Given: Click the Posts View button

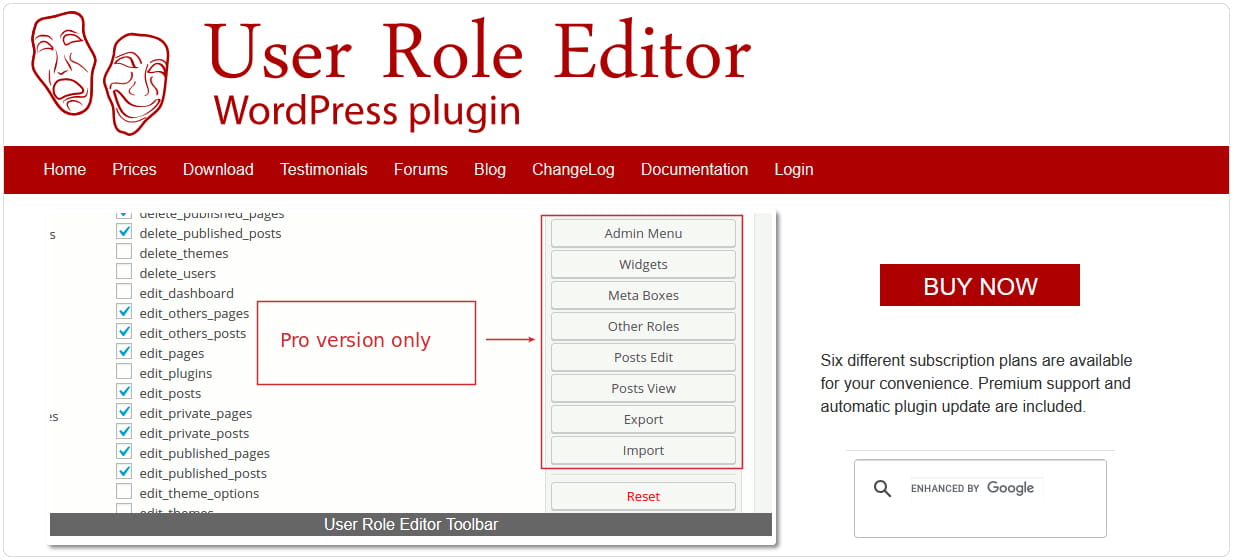Looking at the screenshot, I should [x=643, y=388].
